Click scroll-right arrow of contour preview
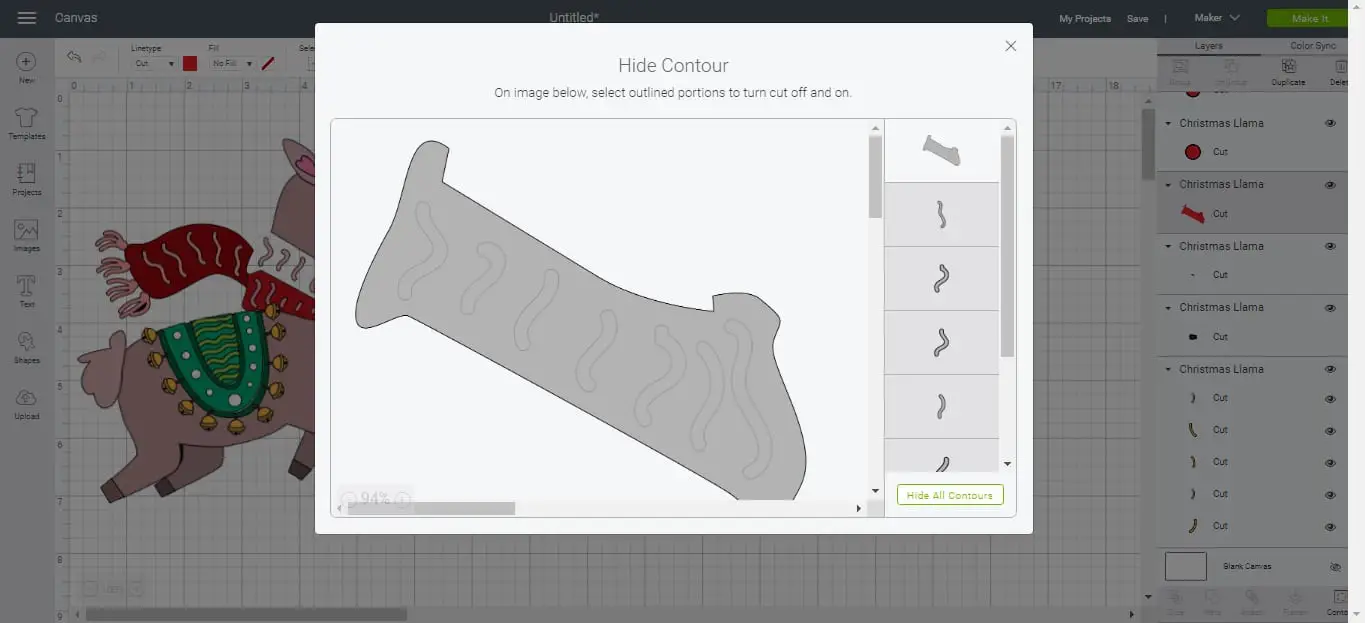1365x623 pixels. click(858, 509)
